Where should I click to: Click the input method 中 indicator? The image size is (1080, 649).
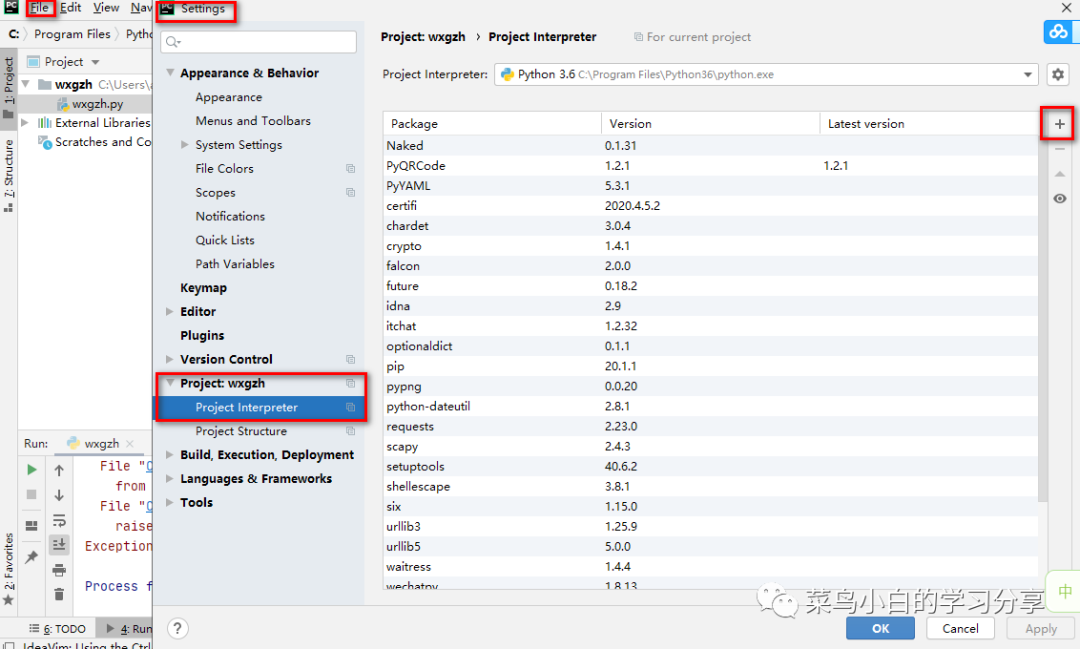tap(1065, 591)
